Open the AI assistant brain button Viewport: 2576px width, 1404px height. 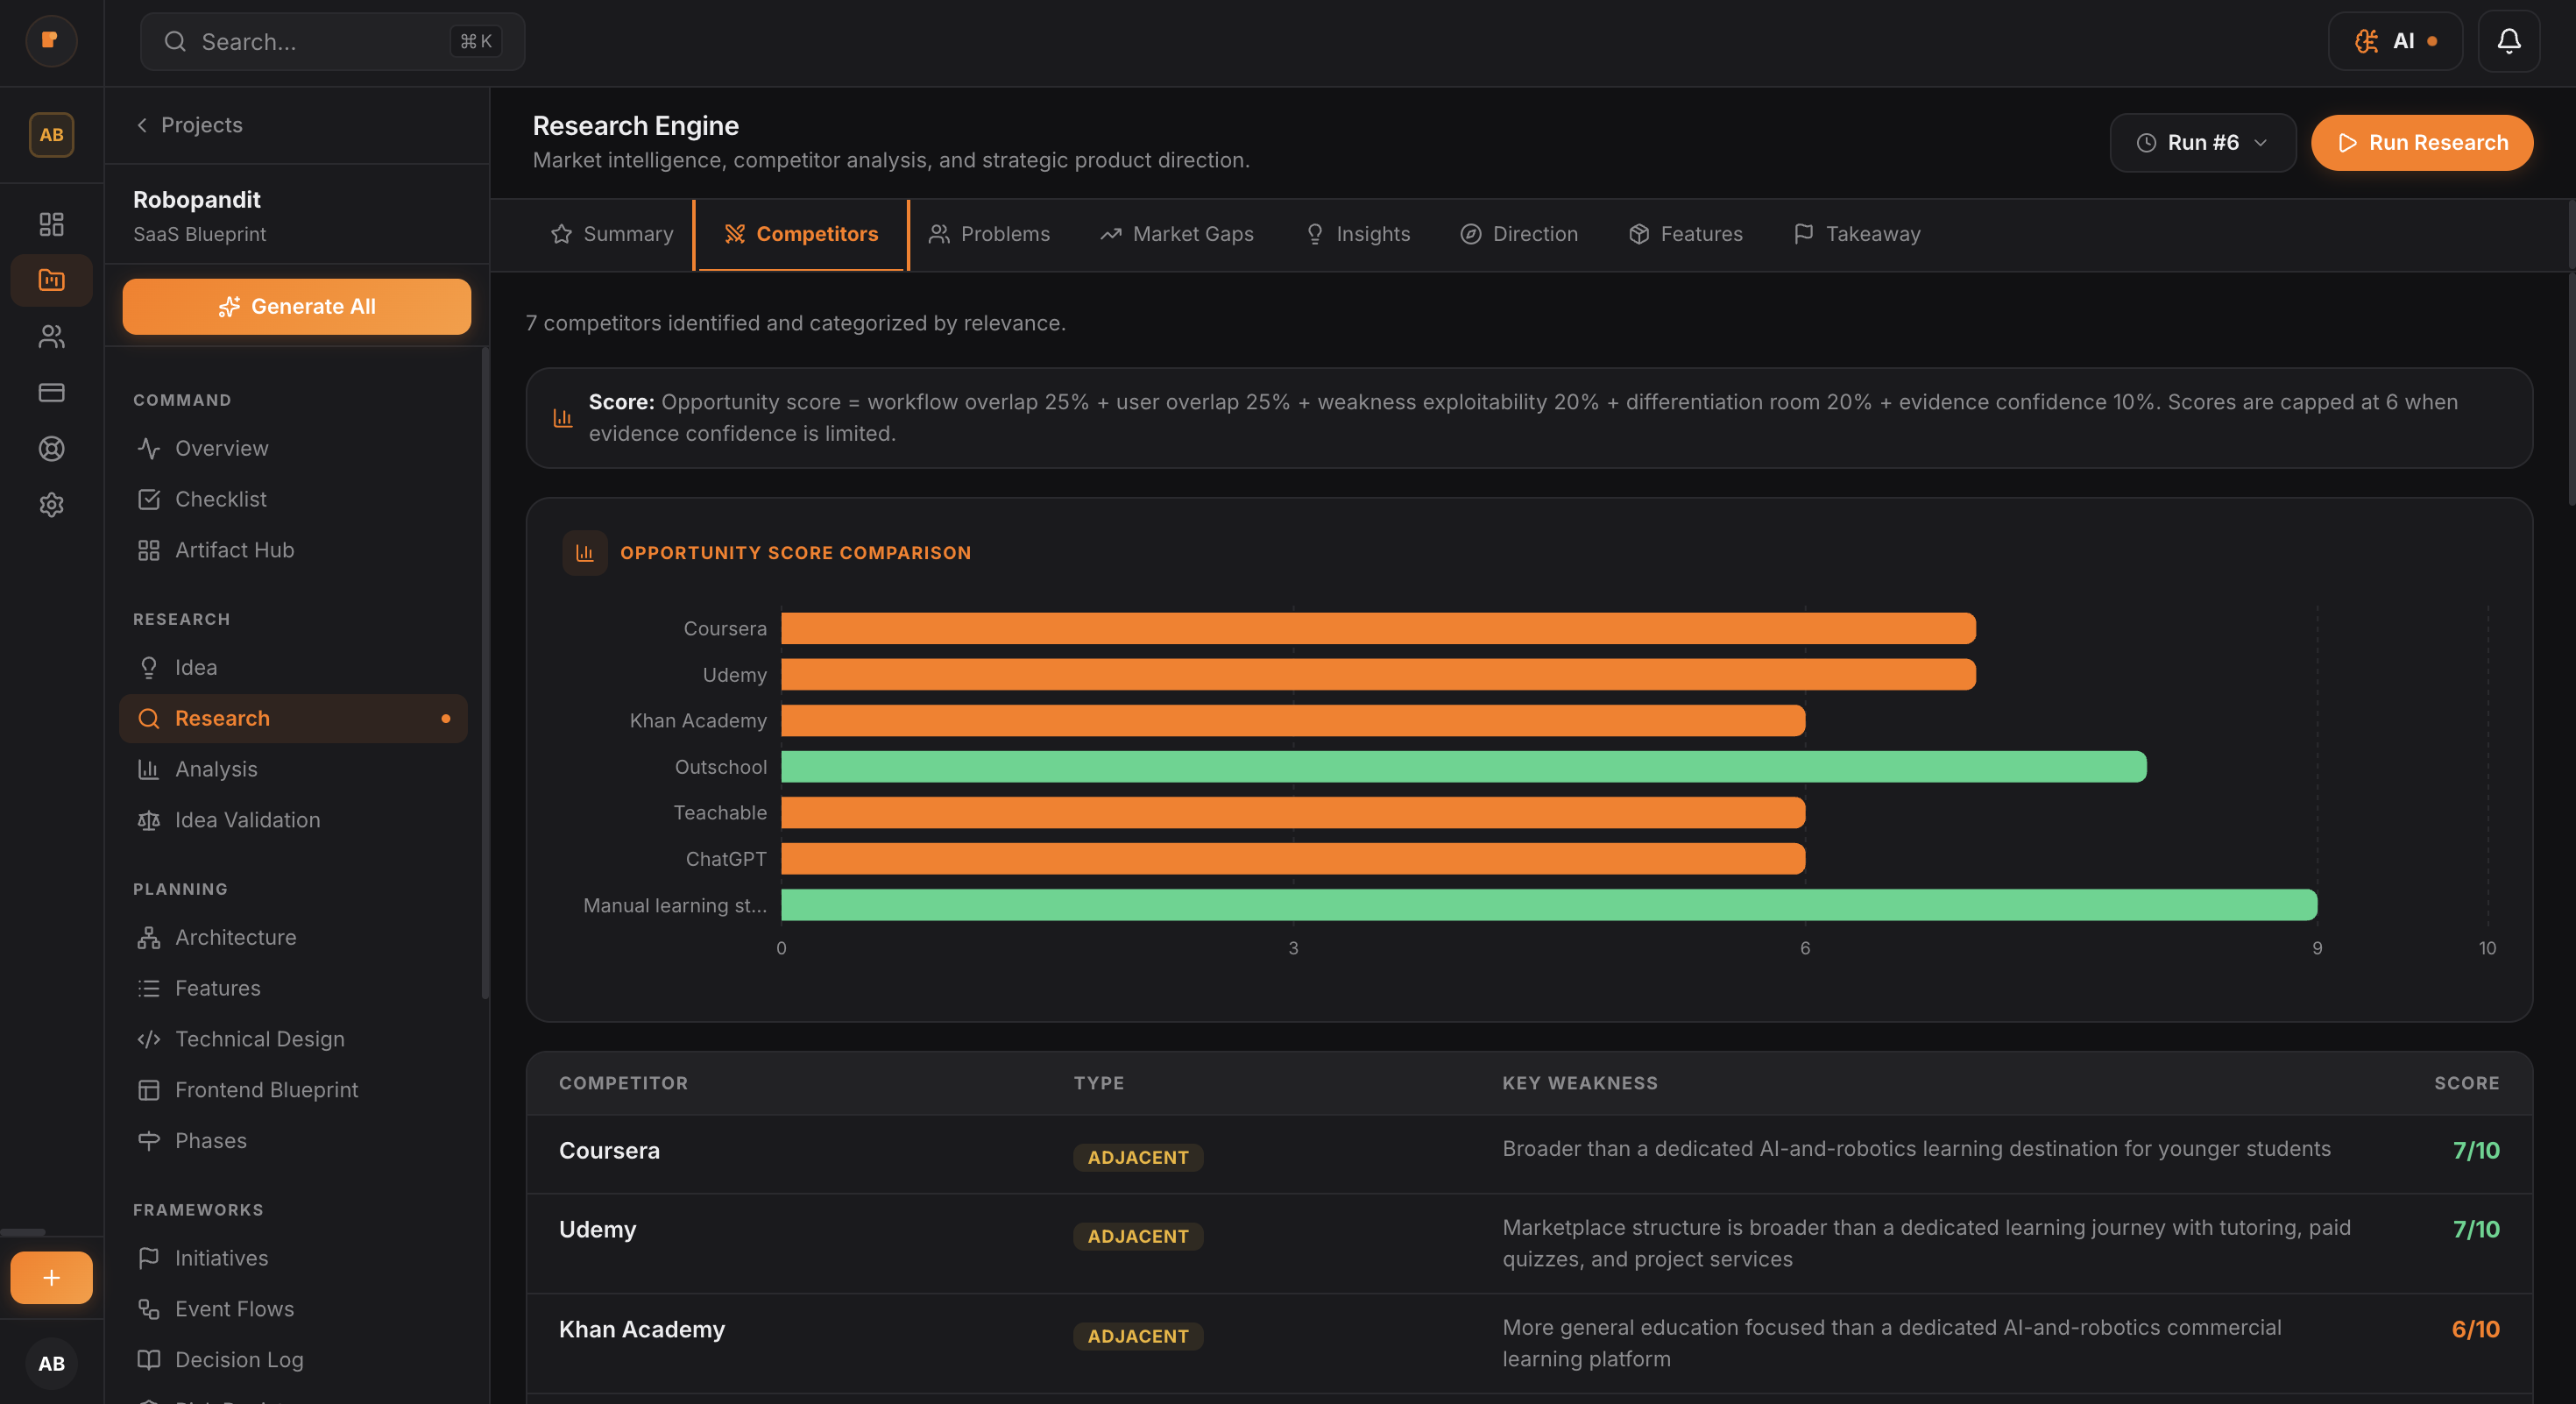(2396, 41)
